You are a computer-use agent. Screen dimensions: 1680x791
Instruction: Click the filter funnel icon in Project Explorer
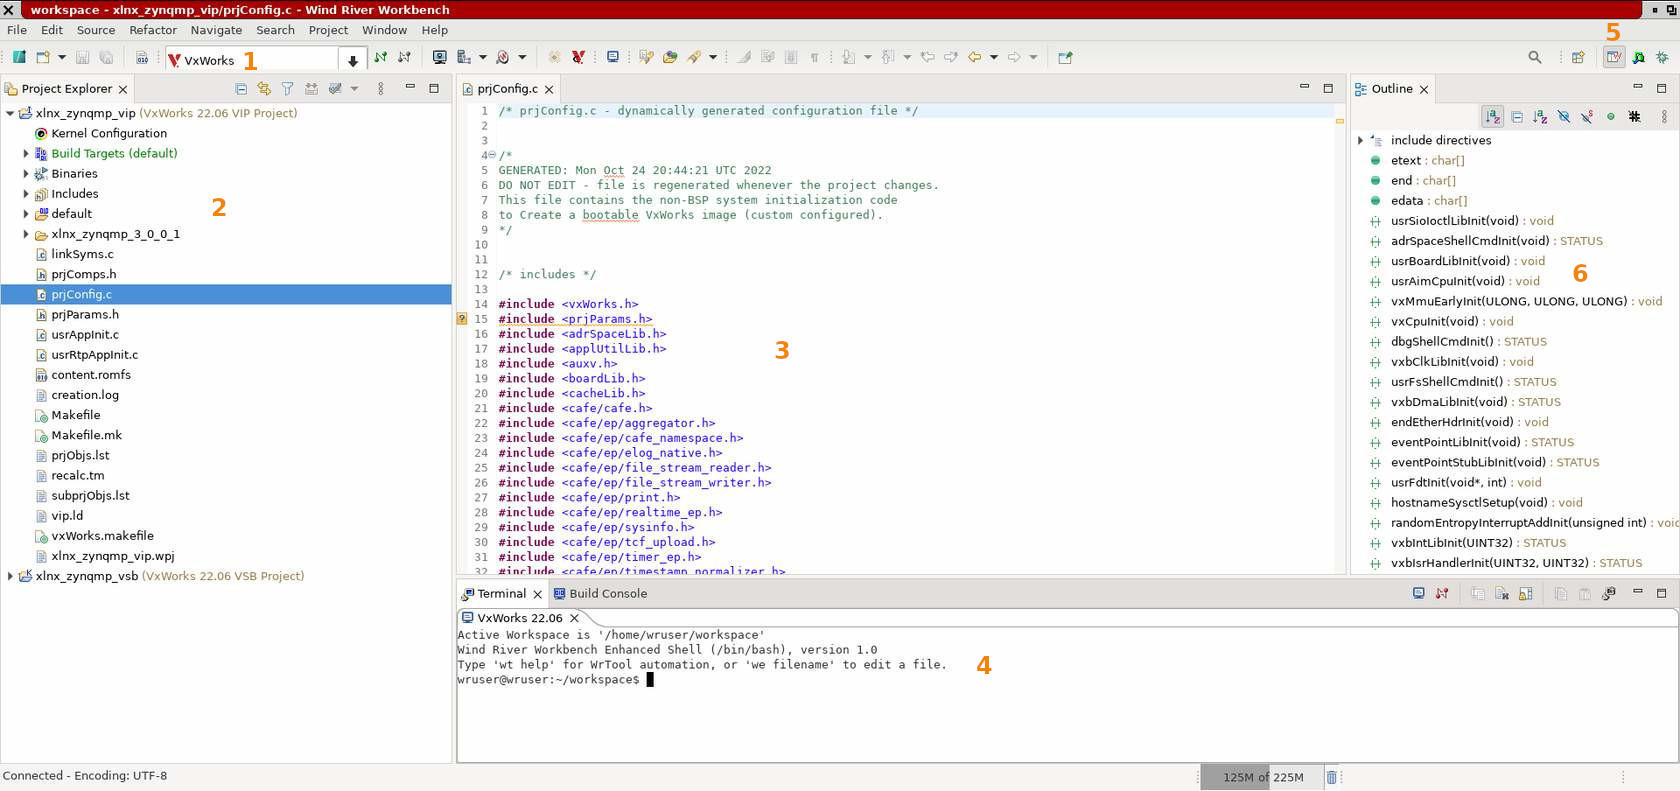click(x=287, y=89)
